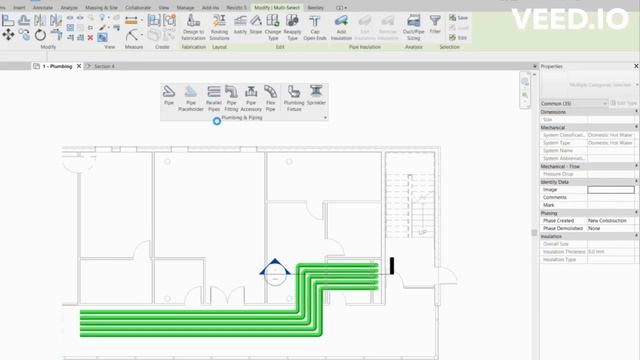The height and width of the screenshot is (360, 640).
Task: Open the Massing & Site ribbon tab
Action: click(x=101, y=7)
